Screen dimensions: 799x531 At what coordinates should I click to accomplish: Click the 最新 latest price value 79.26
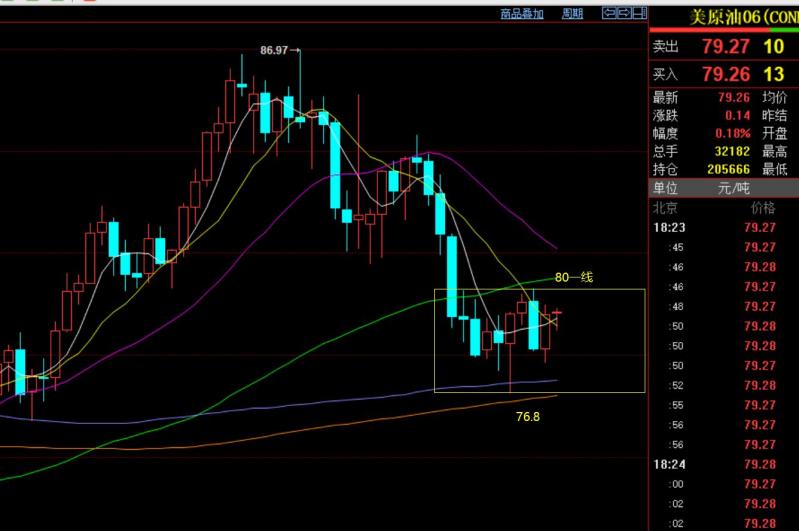click(x=734, y=97)
